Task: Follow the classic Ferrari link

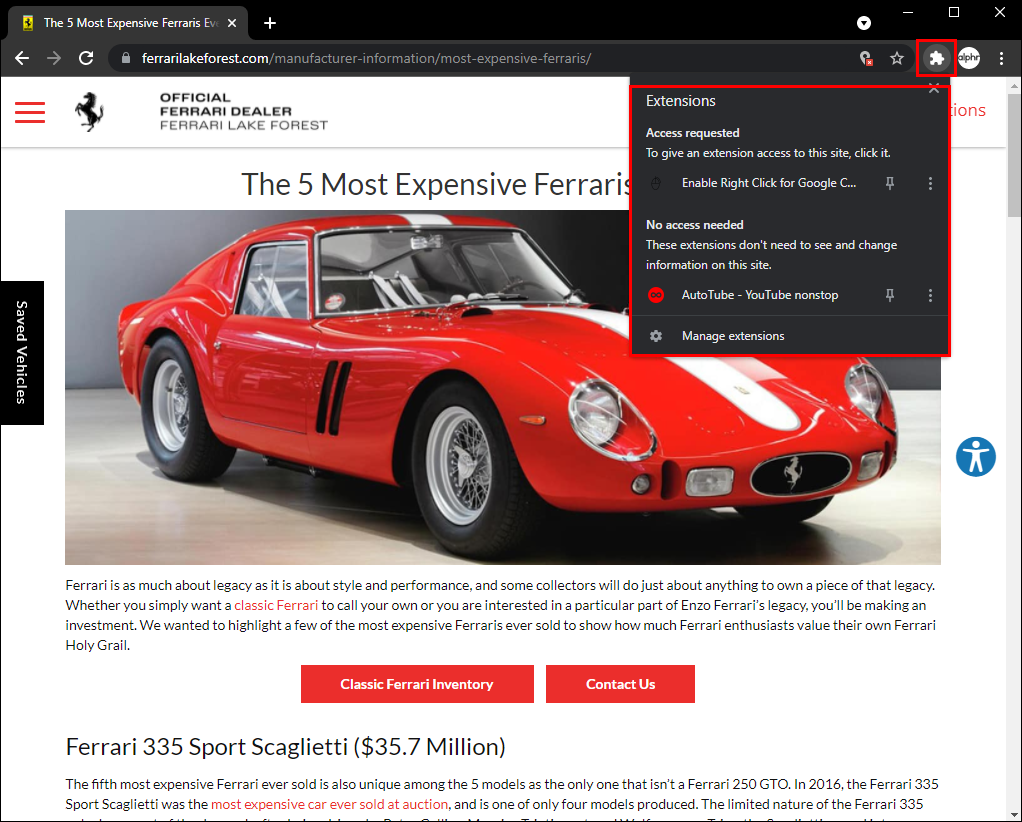Action: click(276, 605)
